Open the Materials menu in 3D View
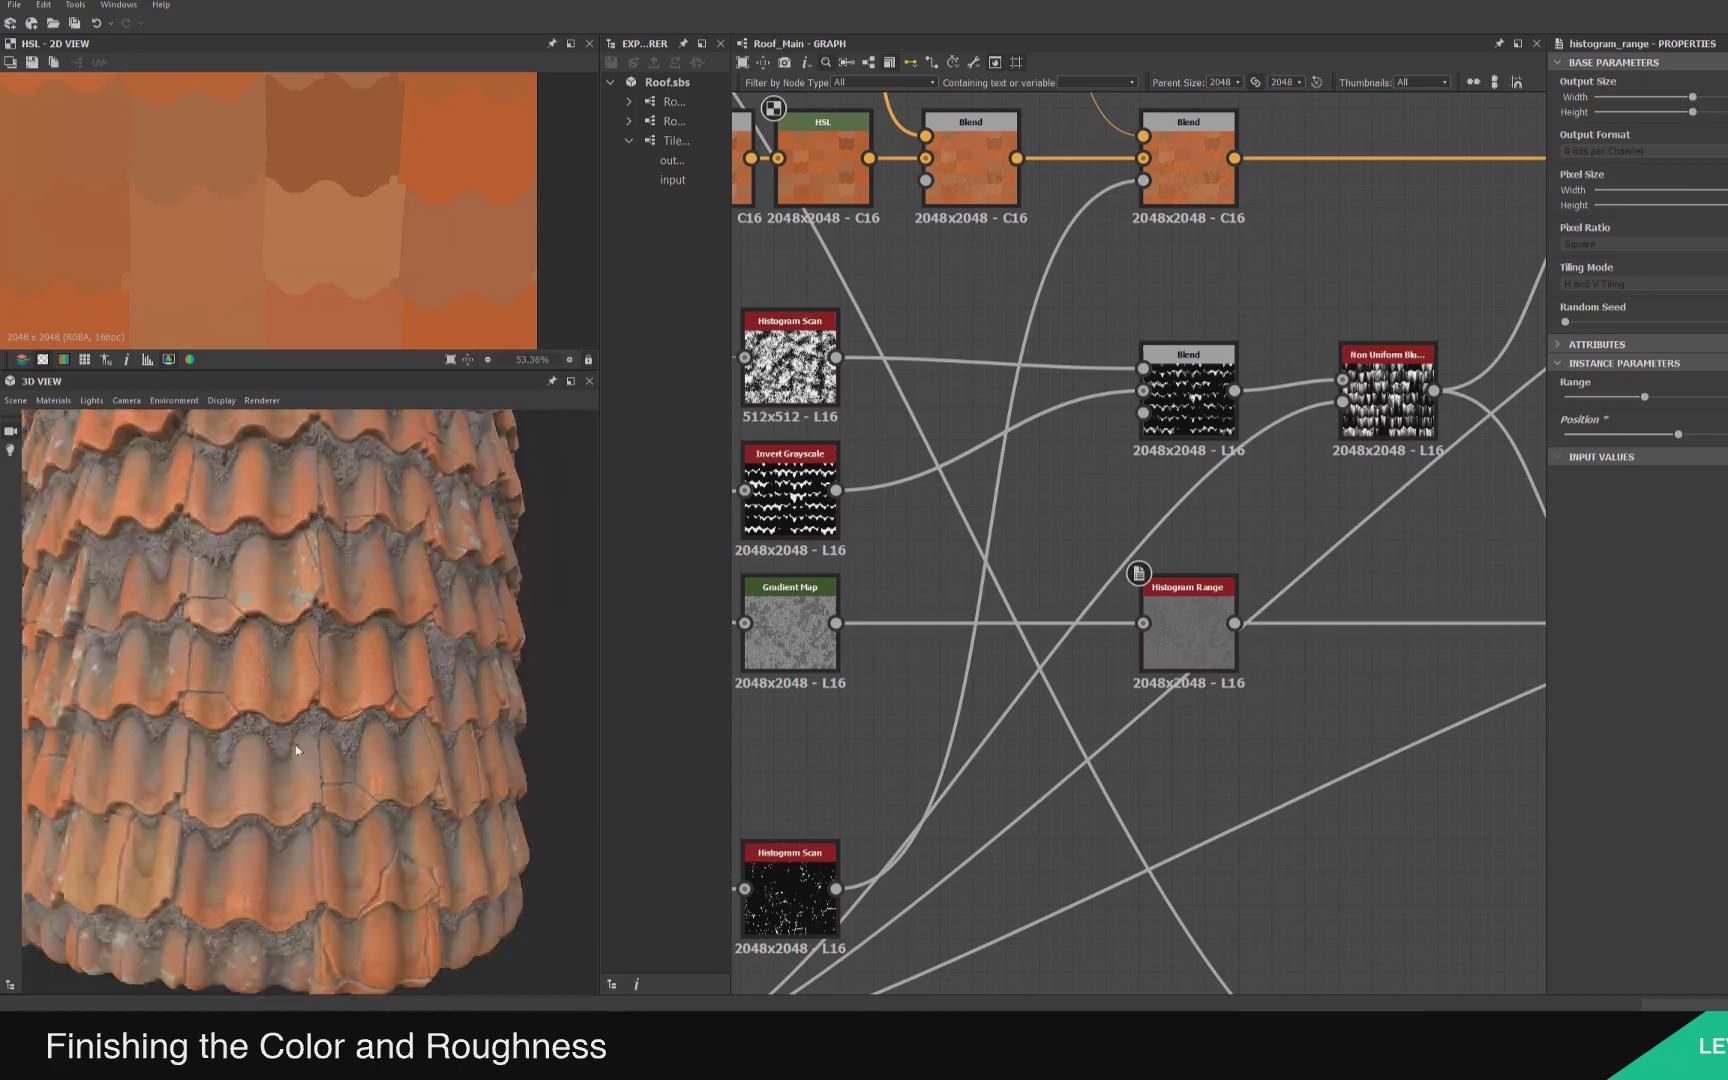Image resolution: width=1728 pixels, height=1080 pixels. click(x=53, y=400)
